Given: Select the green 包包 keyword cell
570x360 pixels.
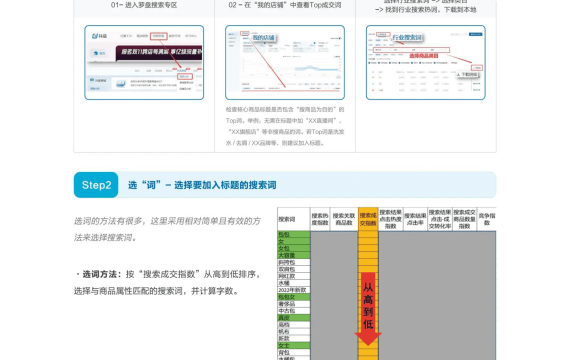Looking at the screenshot, I should click(294, 235).
